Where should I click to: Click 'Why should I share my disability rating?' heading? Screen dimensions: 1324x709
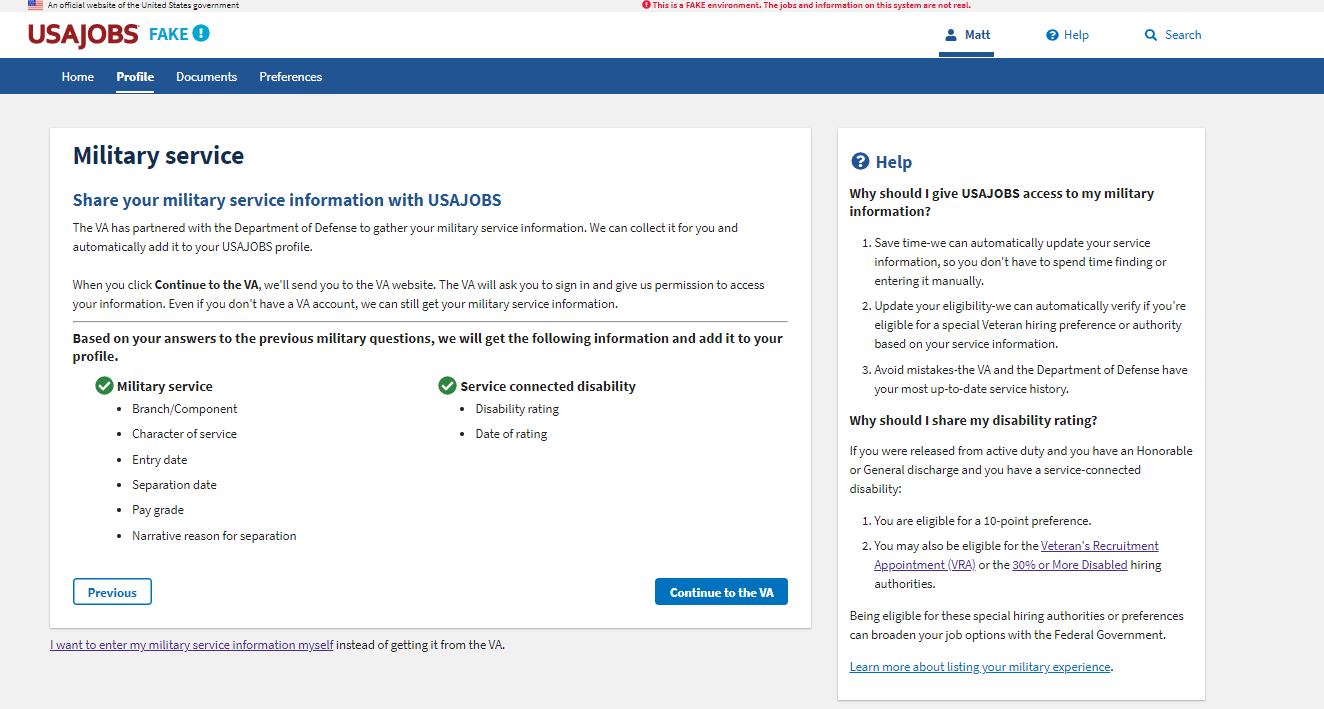973,420
